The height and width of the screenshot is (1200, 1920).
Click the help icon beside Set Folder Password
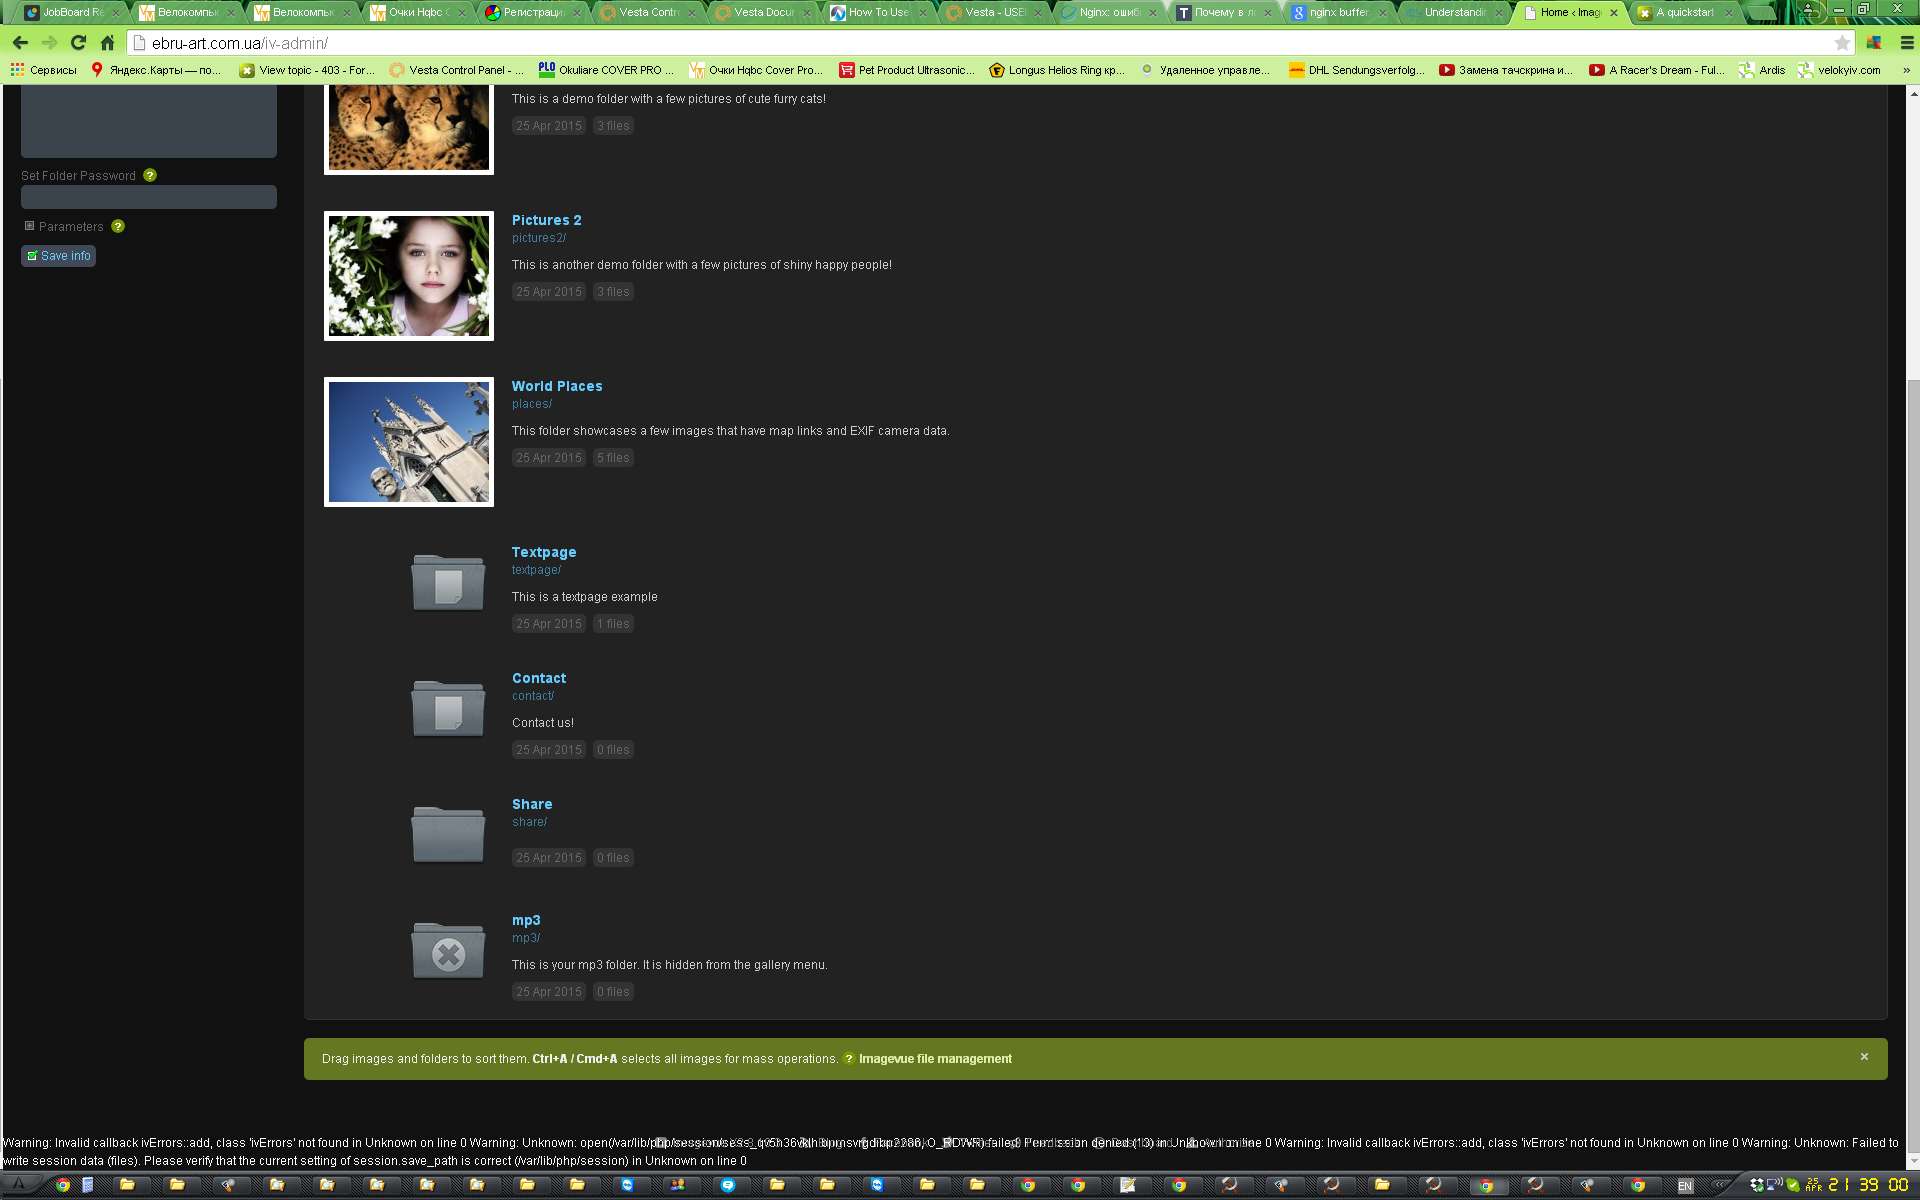tap(150, 175)
